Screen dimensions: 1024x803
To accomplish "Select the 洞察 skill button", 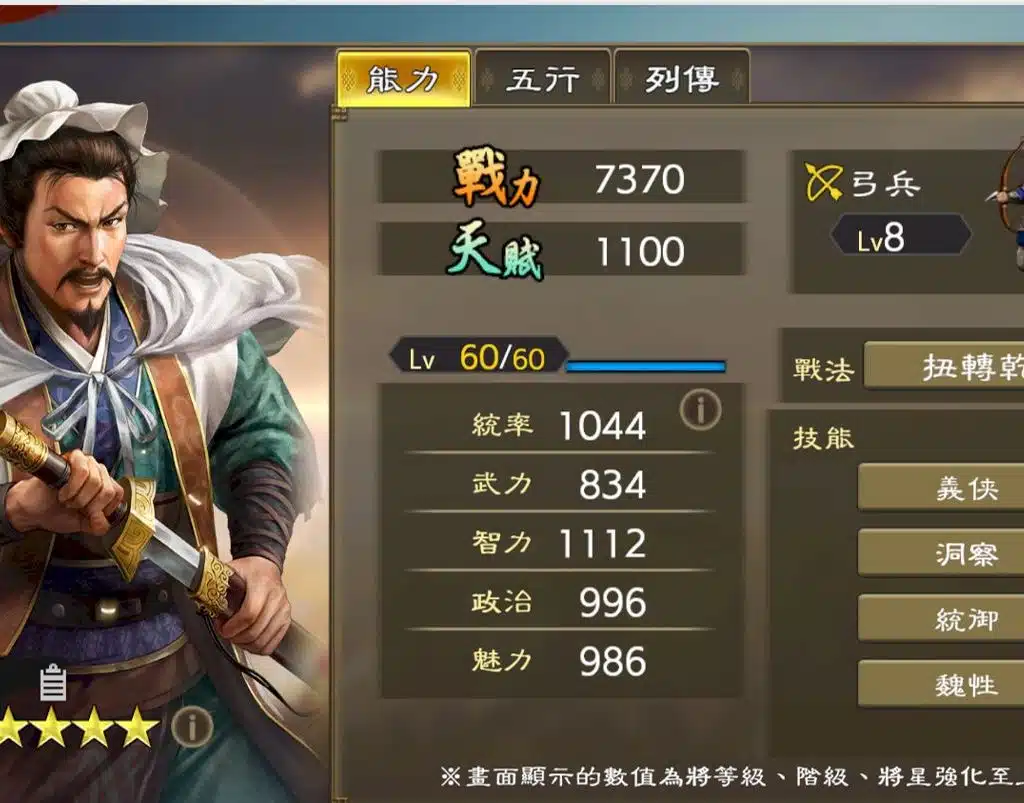I will click(x=941, y=552).
